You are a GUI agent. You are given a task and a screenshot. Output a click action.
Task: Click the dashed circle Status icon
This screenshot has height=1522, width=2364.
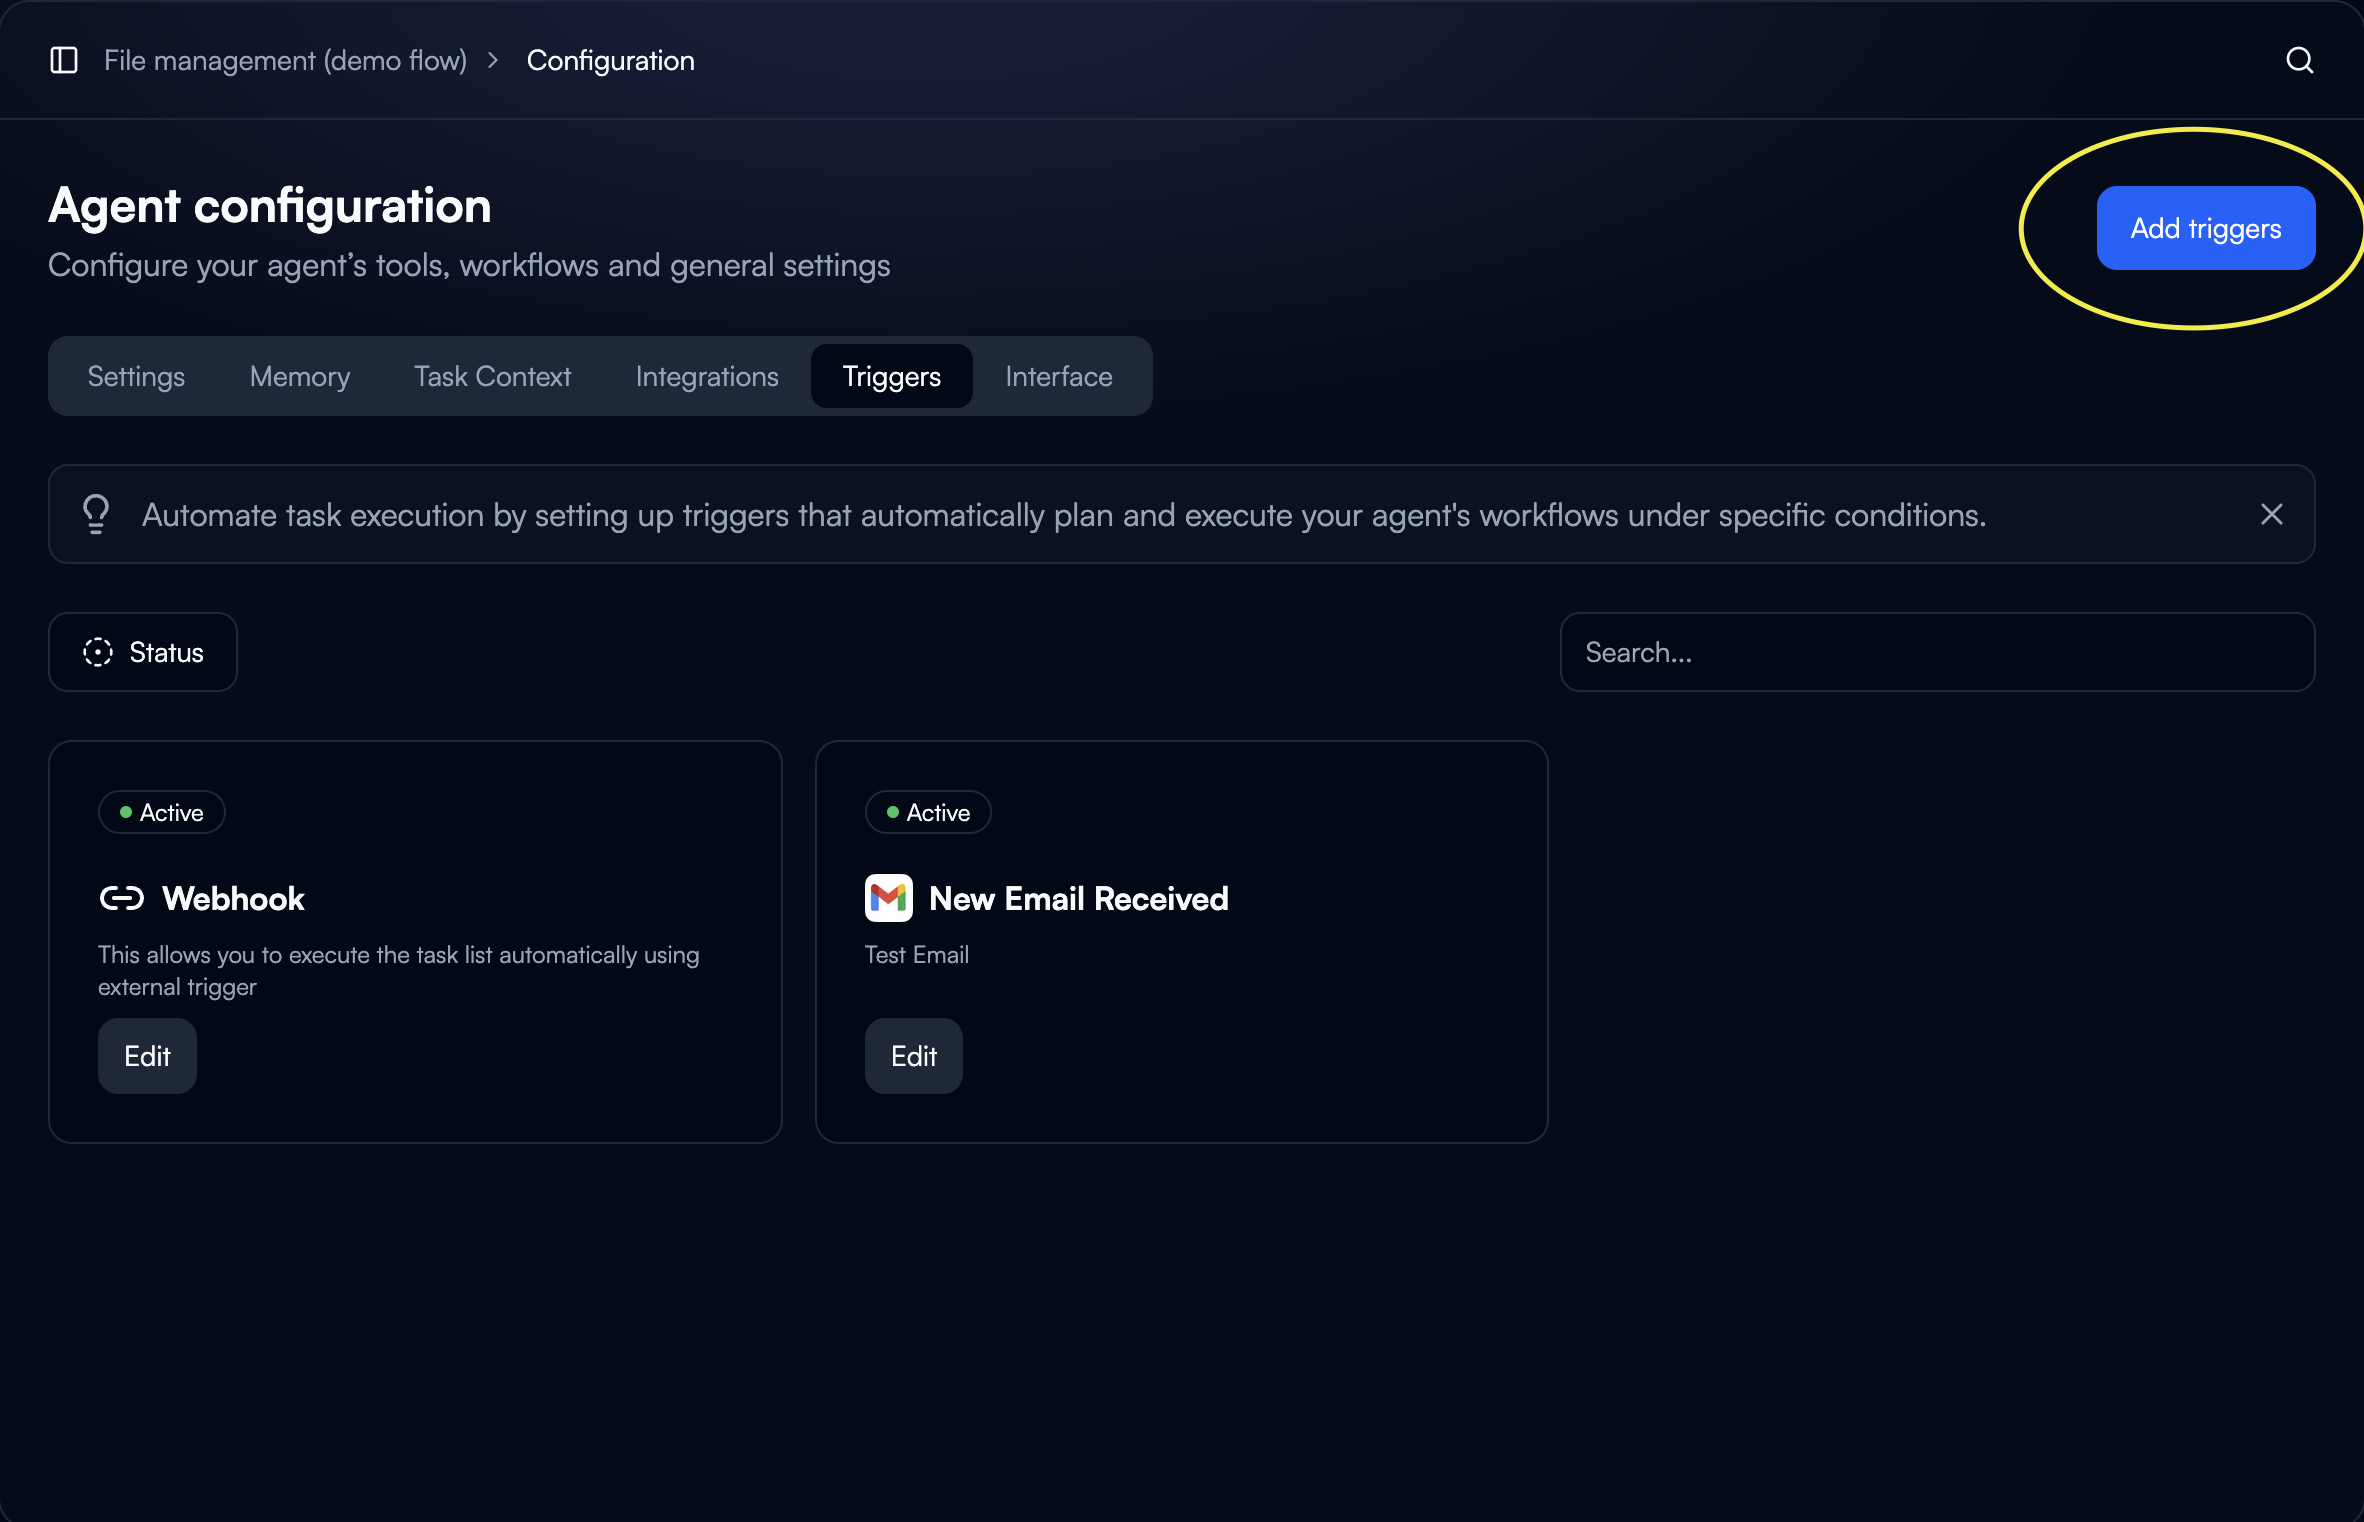pos(98,652)
